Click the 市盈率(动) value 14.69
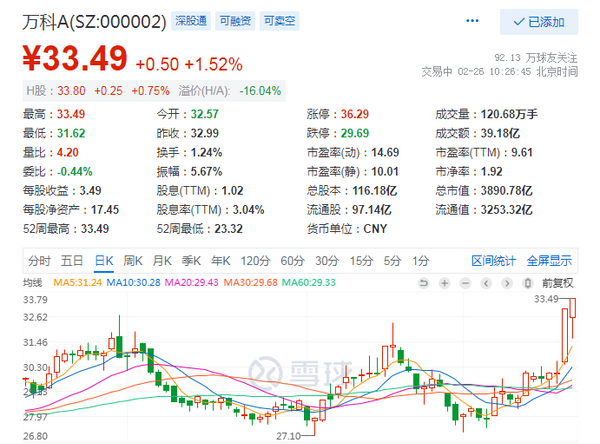This screenshot has height=444, width=600. [x=385, y=152]
